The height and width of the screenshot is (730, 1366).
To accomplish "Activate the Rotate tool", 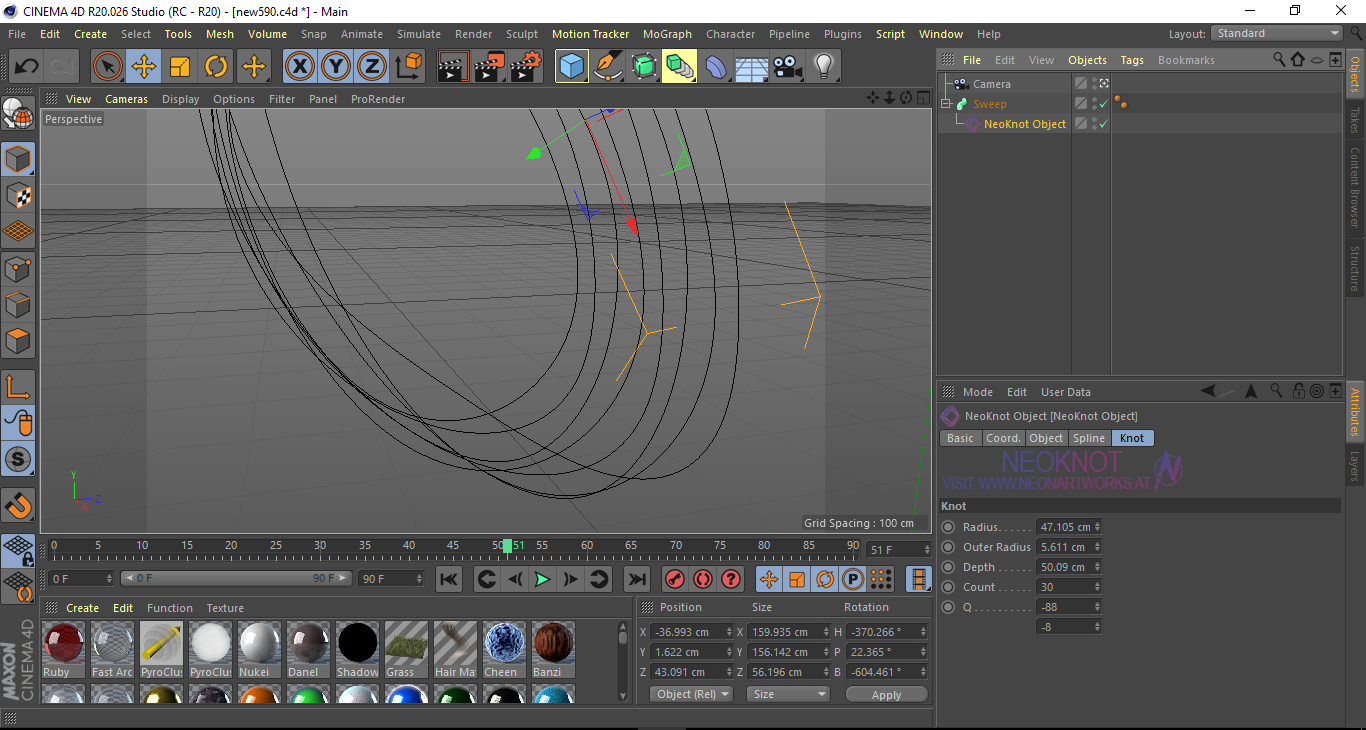I will point(216,67).
